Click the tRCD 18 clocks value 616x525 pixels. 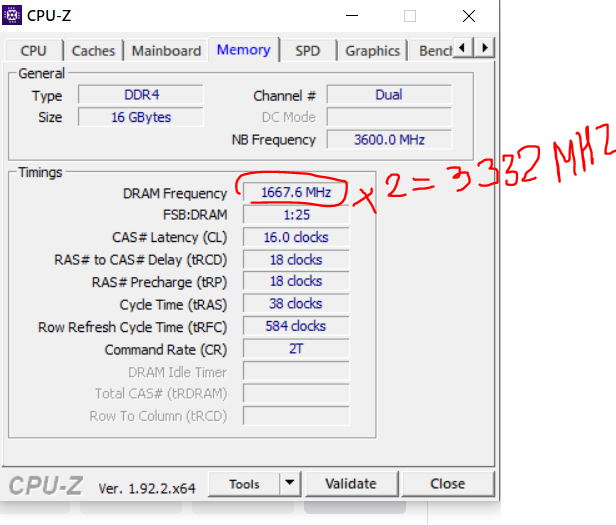[296, 260]
